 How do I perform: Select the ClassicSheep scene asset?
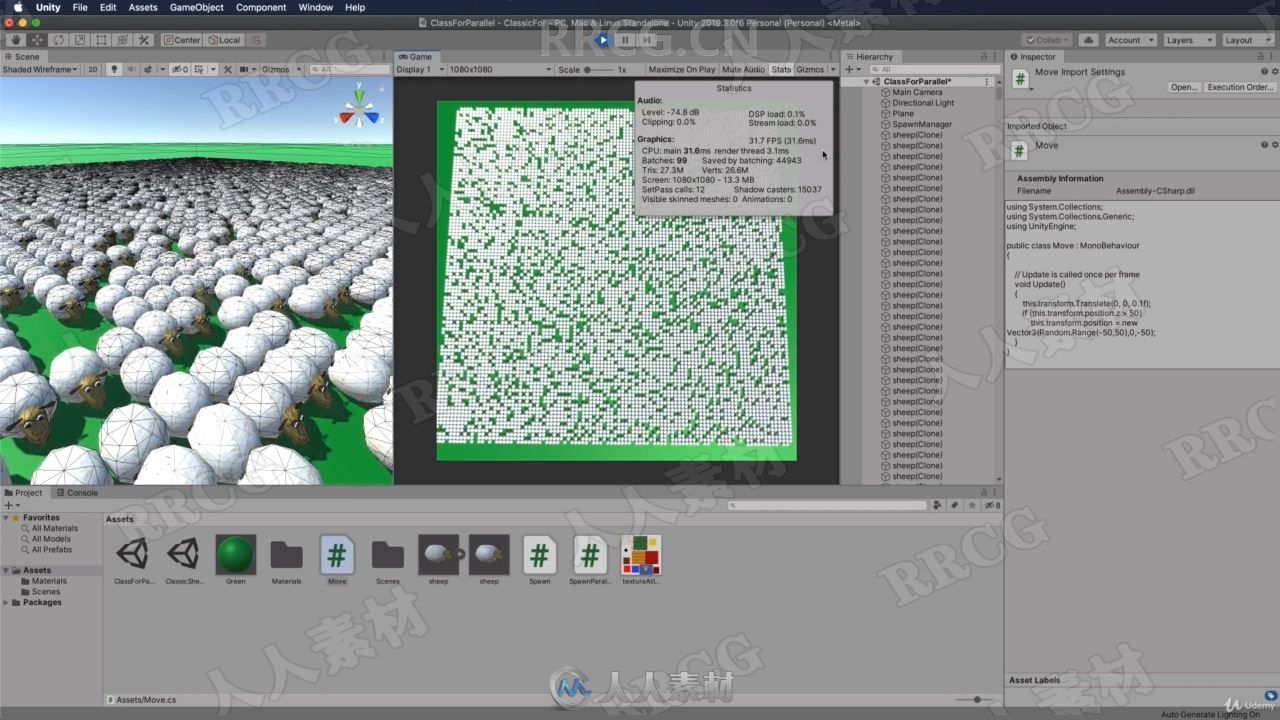point(184,555)
